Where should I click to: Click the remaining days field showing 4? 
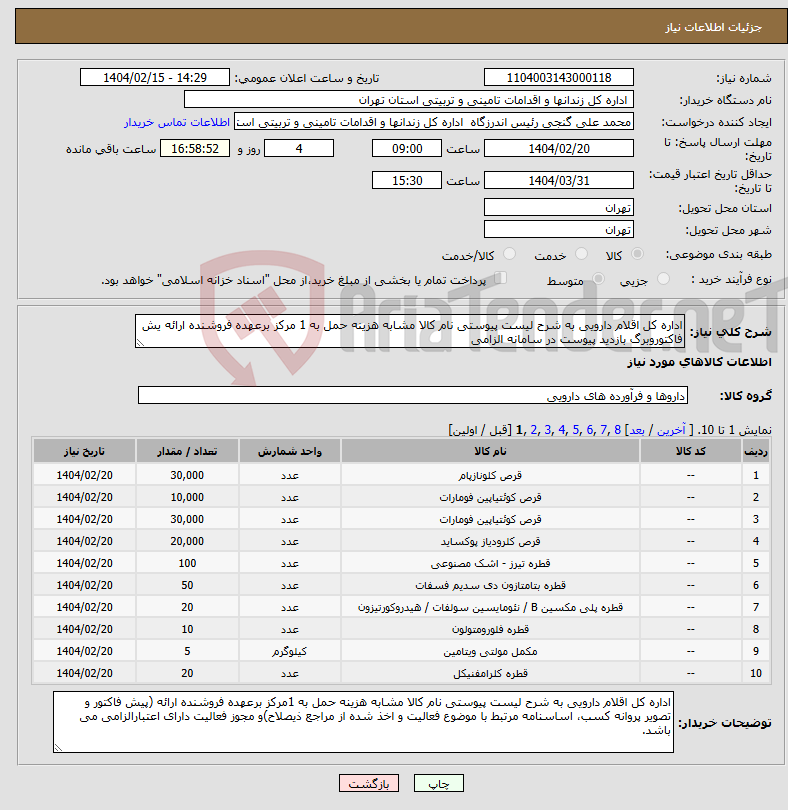pos(299,148)
